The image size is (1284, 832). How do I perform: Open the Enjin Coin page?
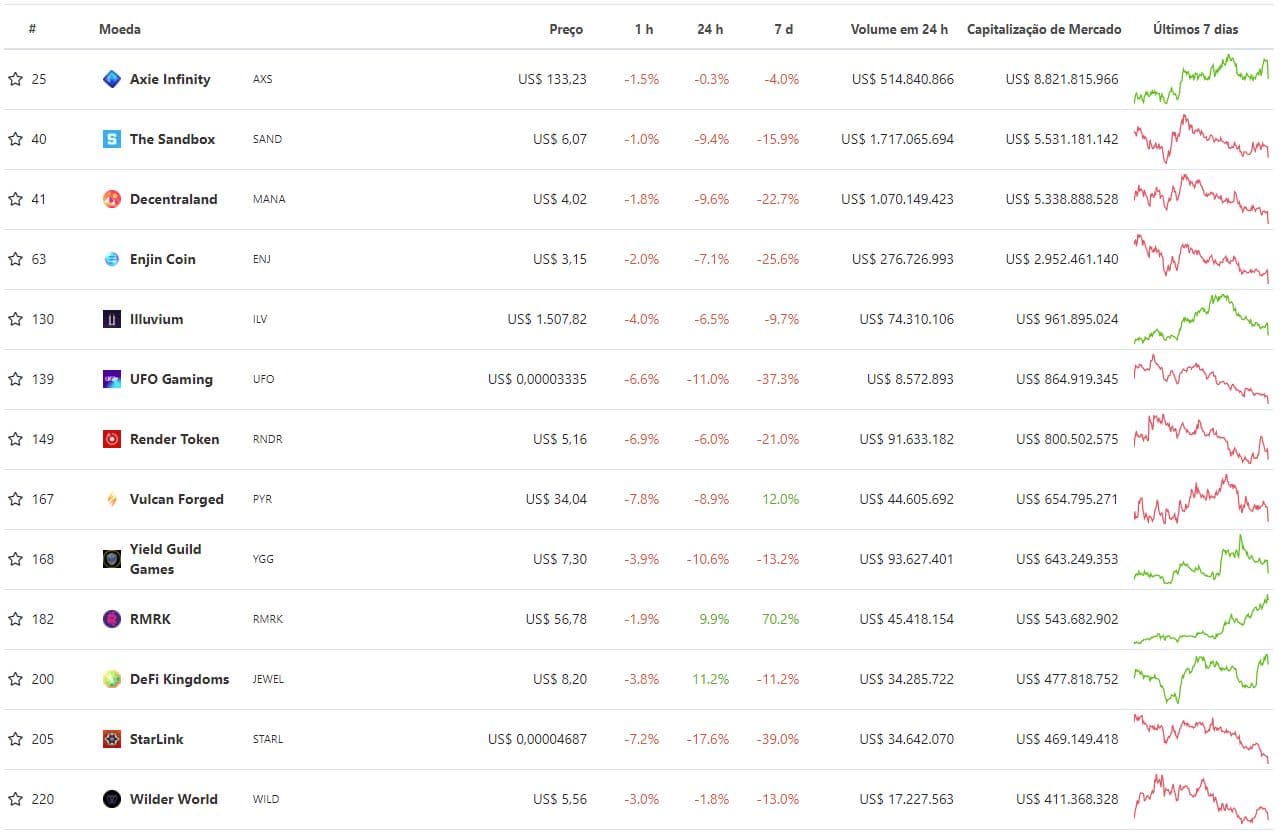[163, 259]
